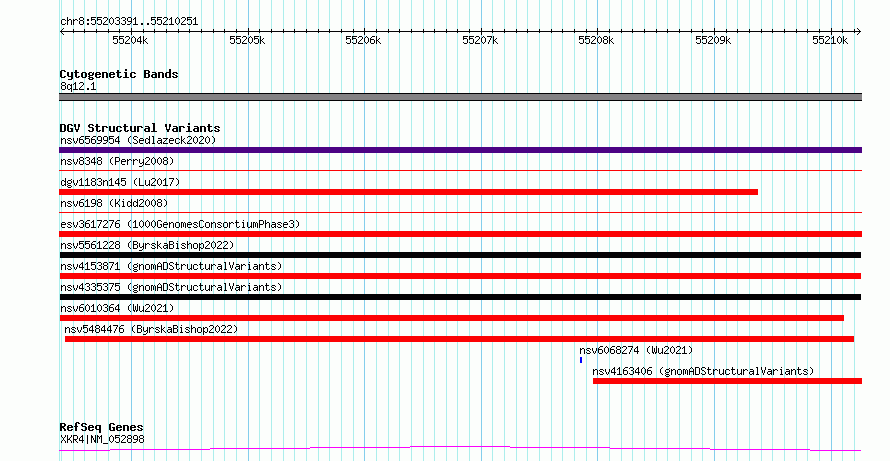
Task: Open variant label dgv1183n145 (Lu2017)
Action: (120, 182)
